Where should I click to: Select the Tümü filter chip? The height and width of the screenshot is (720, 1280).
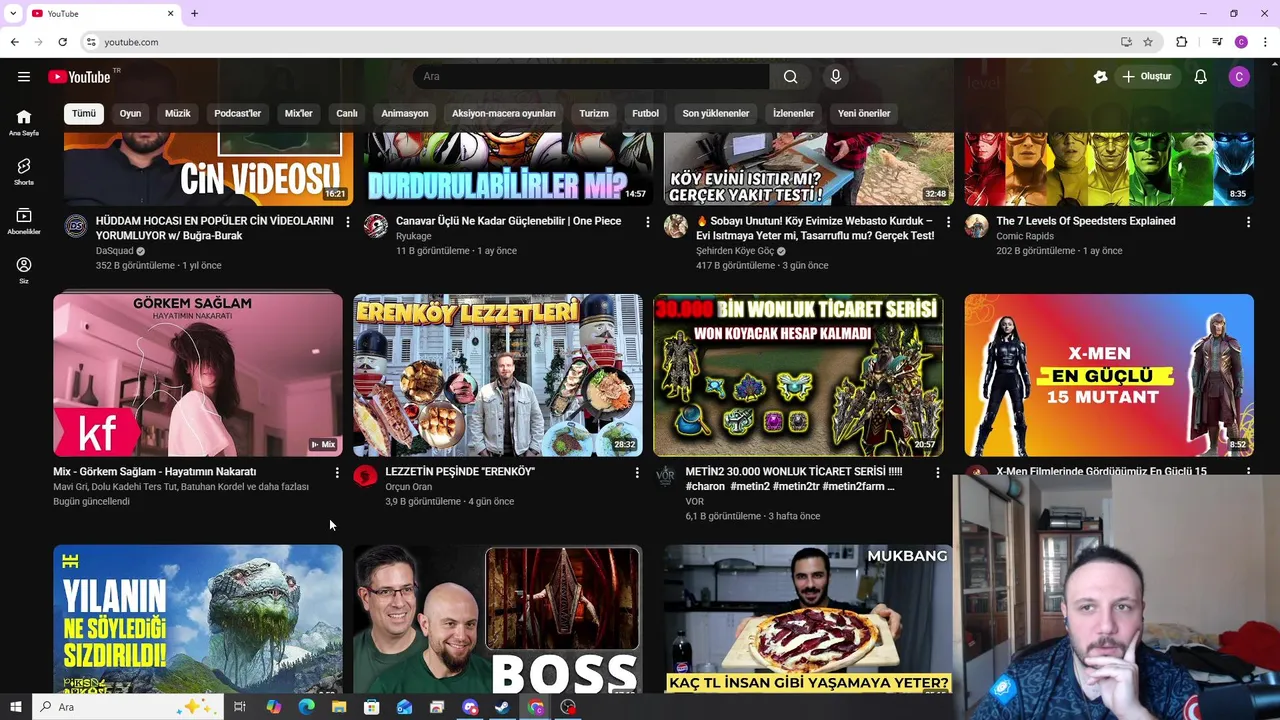click(84, 113)
